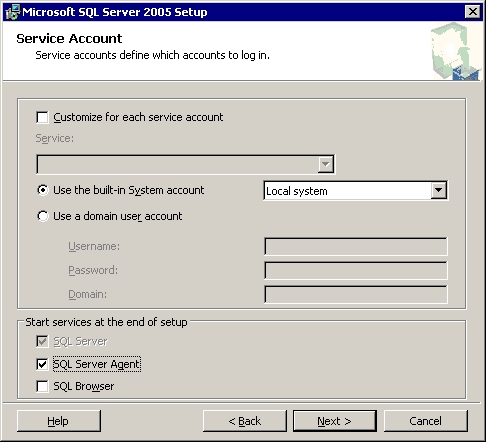Select Use the built-in System account
This screenshot has height=442, width=486.
43,190
